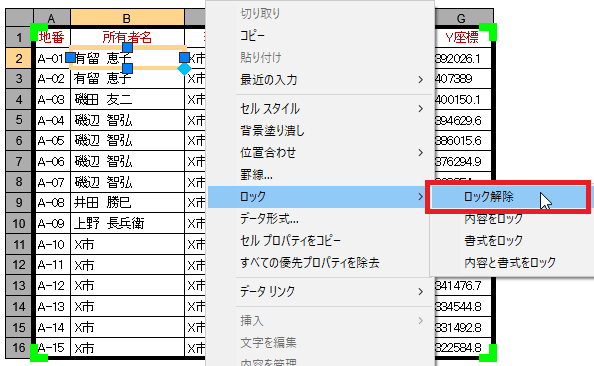Click 有留 恵子 cell in row 3
The image size is (594, 366).
click(127, 79)
